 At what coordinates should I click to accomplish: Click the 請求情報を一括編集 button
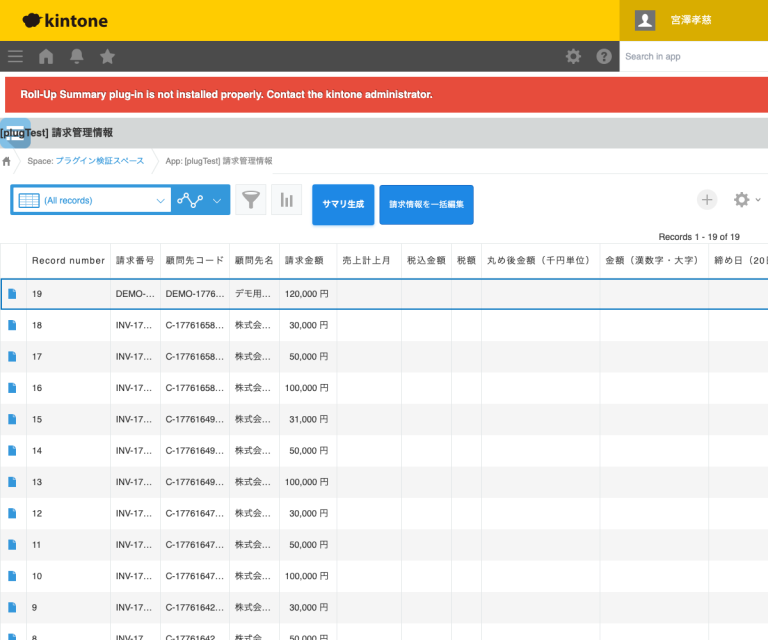coord(426,204)
